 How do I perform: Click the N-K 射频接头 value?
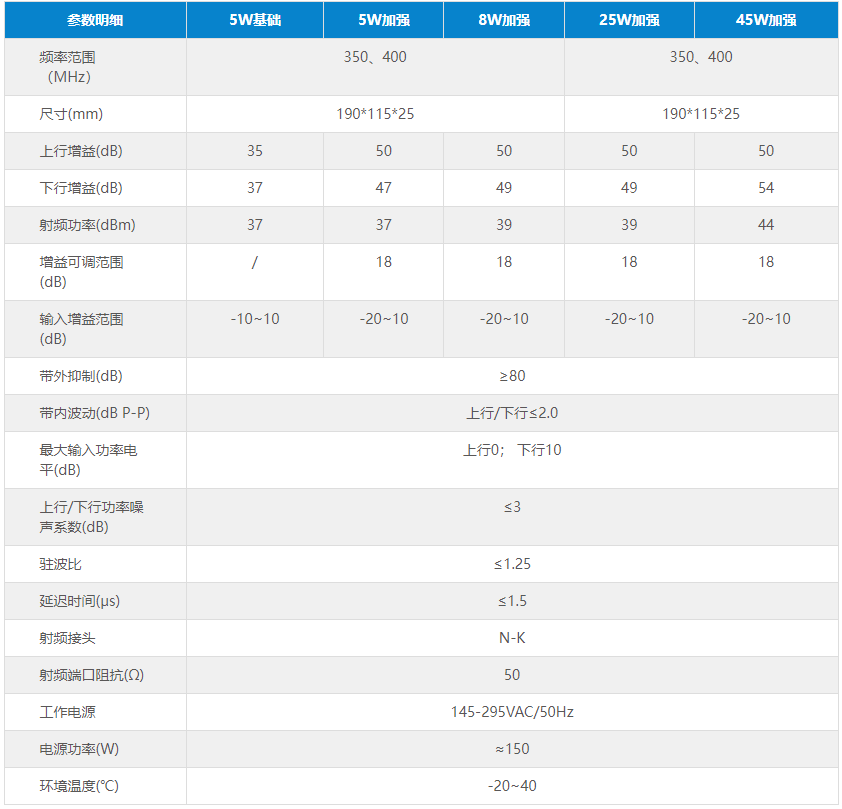pyautogui.click(x=513, y=637)
